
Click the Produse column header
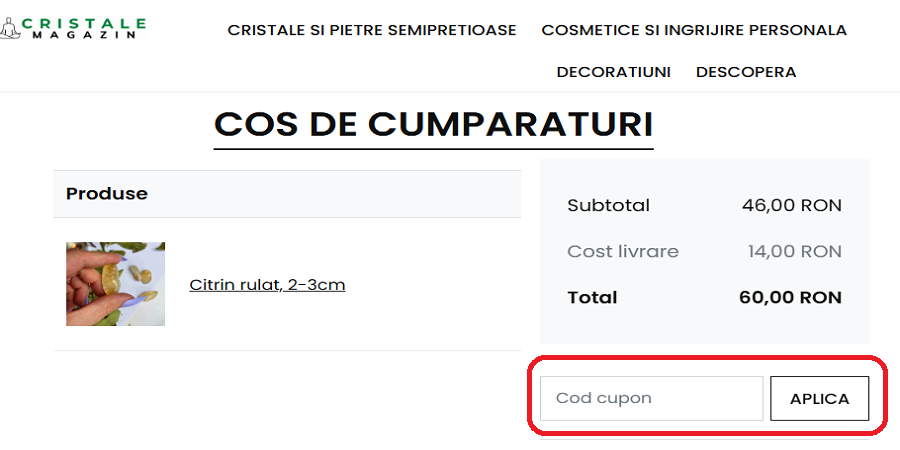point(107,194)
